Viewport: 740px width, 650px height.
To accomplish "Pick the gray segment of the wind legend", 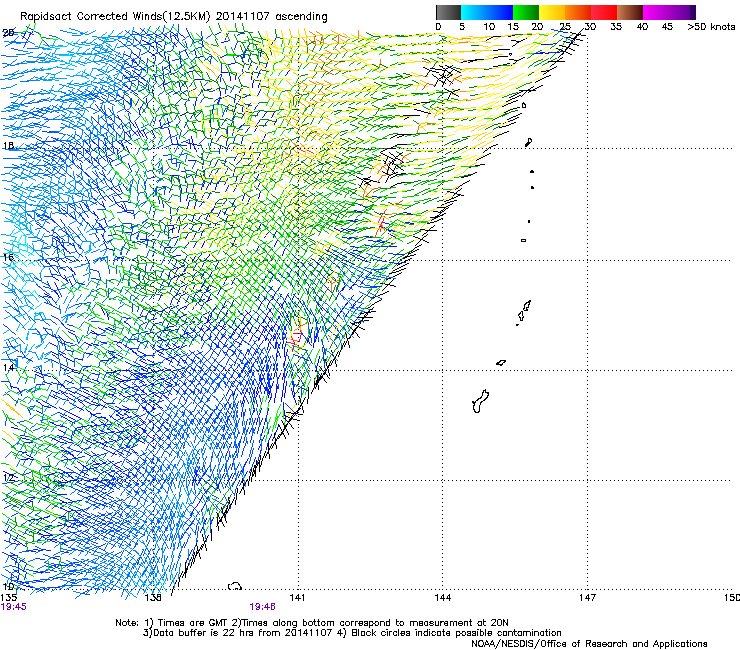I will coord(448,12).
